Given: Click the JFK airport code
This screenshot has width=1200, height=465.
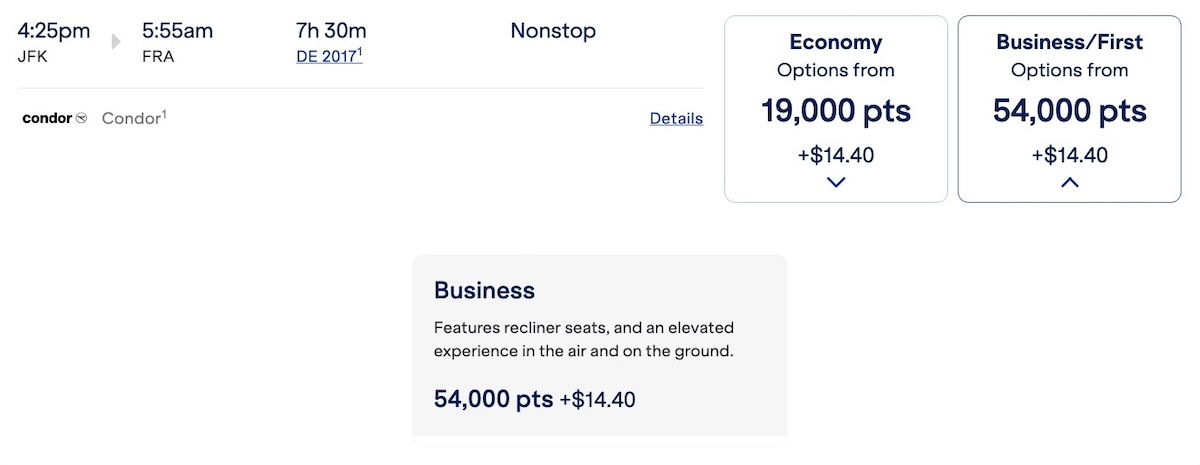Looking at the screenshot, I should pyautogui.click(x=32, y=57).
